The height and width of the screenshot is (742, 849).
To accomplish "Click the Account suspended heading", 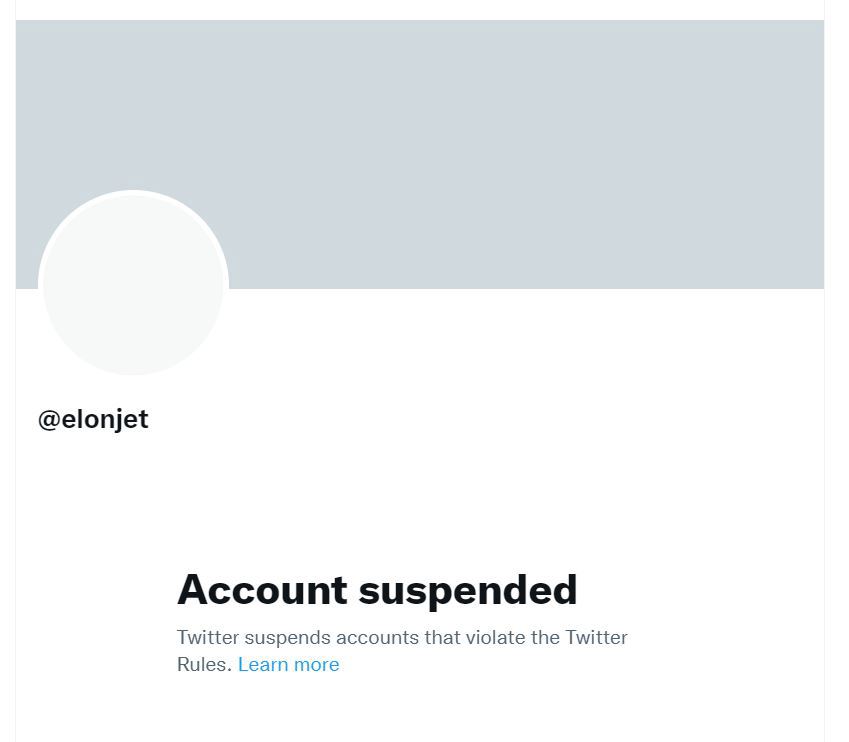I will (377, 590).
